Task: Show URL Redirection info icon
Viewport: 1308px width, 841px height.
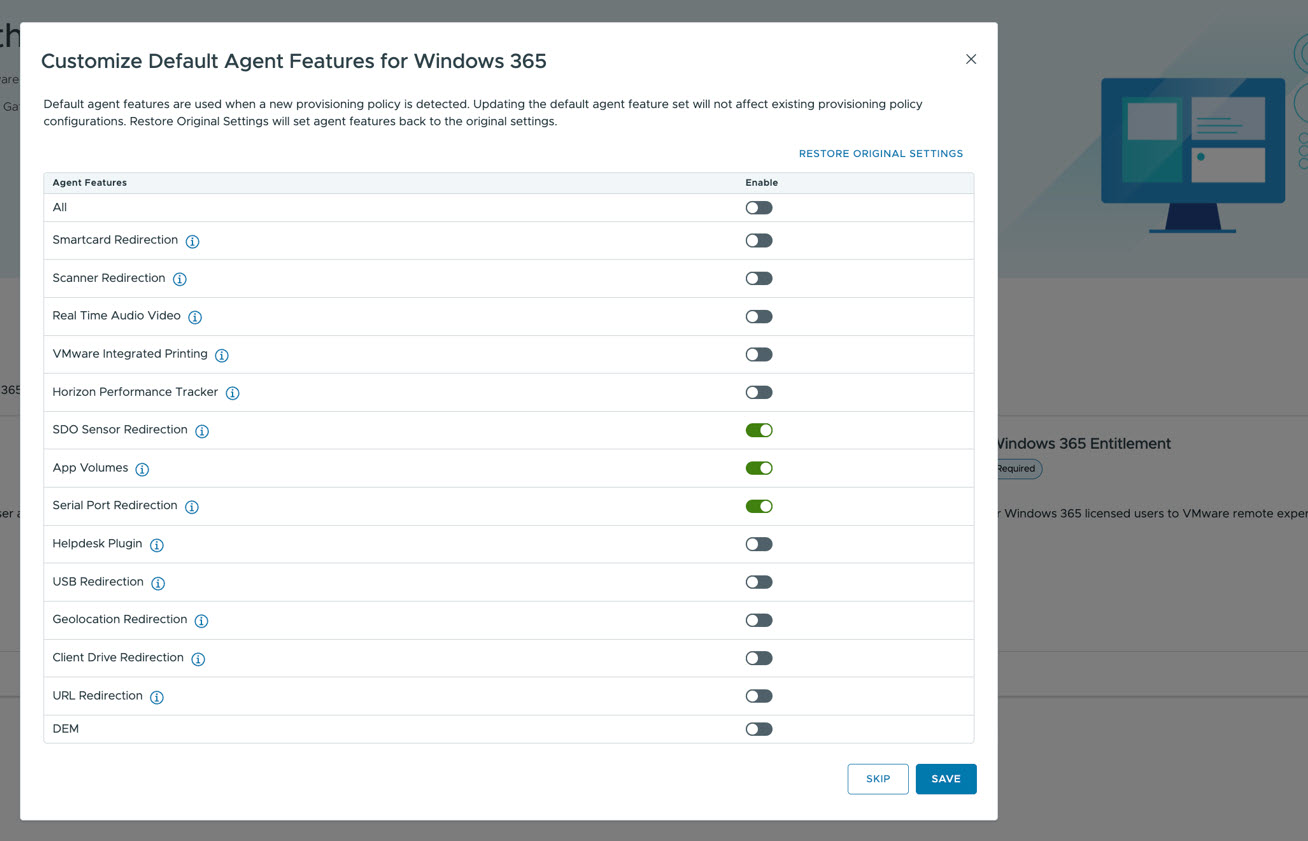Action: coord(157,697)
